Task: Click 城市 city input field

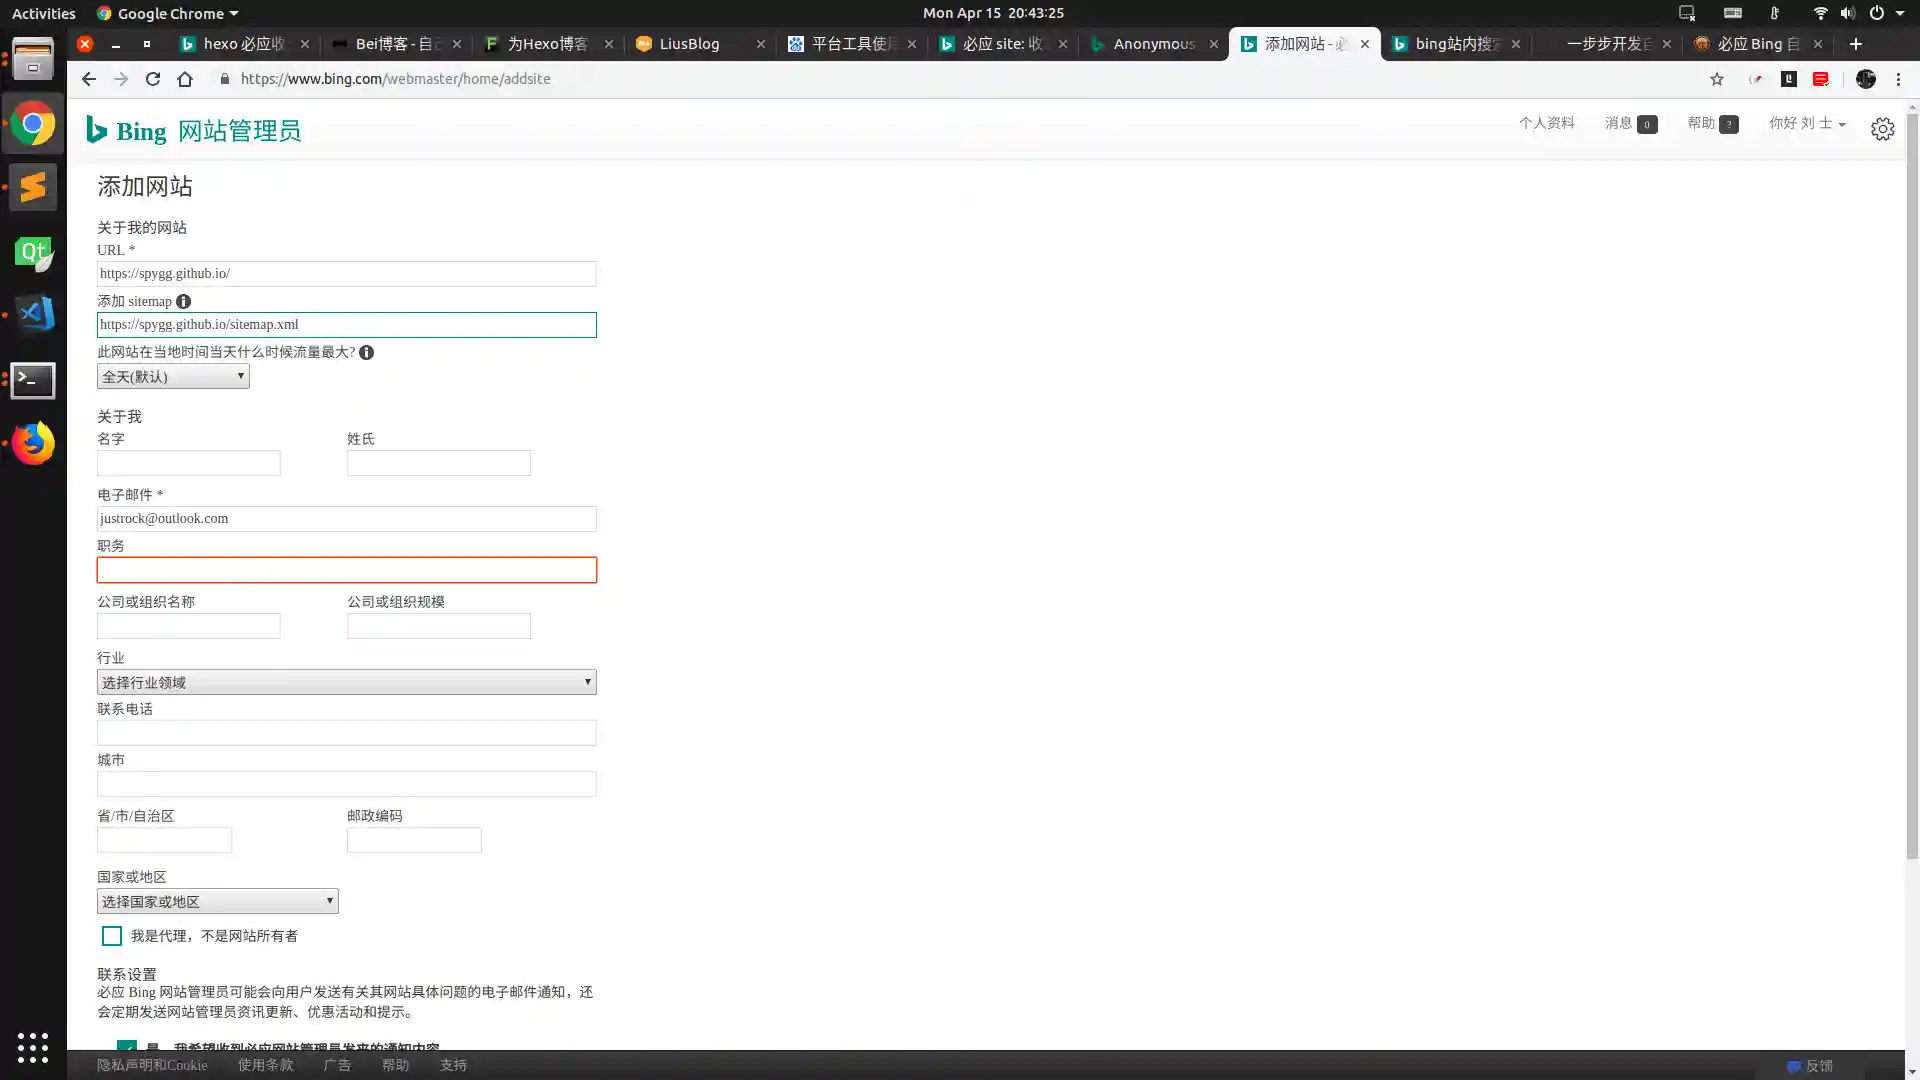Action: 347,784
